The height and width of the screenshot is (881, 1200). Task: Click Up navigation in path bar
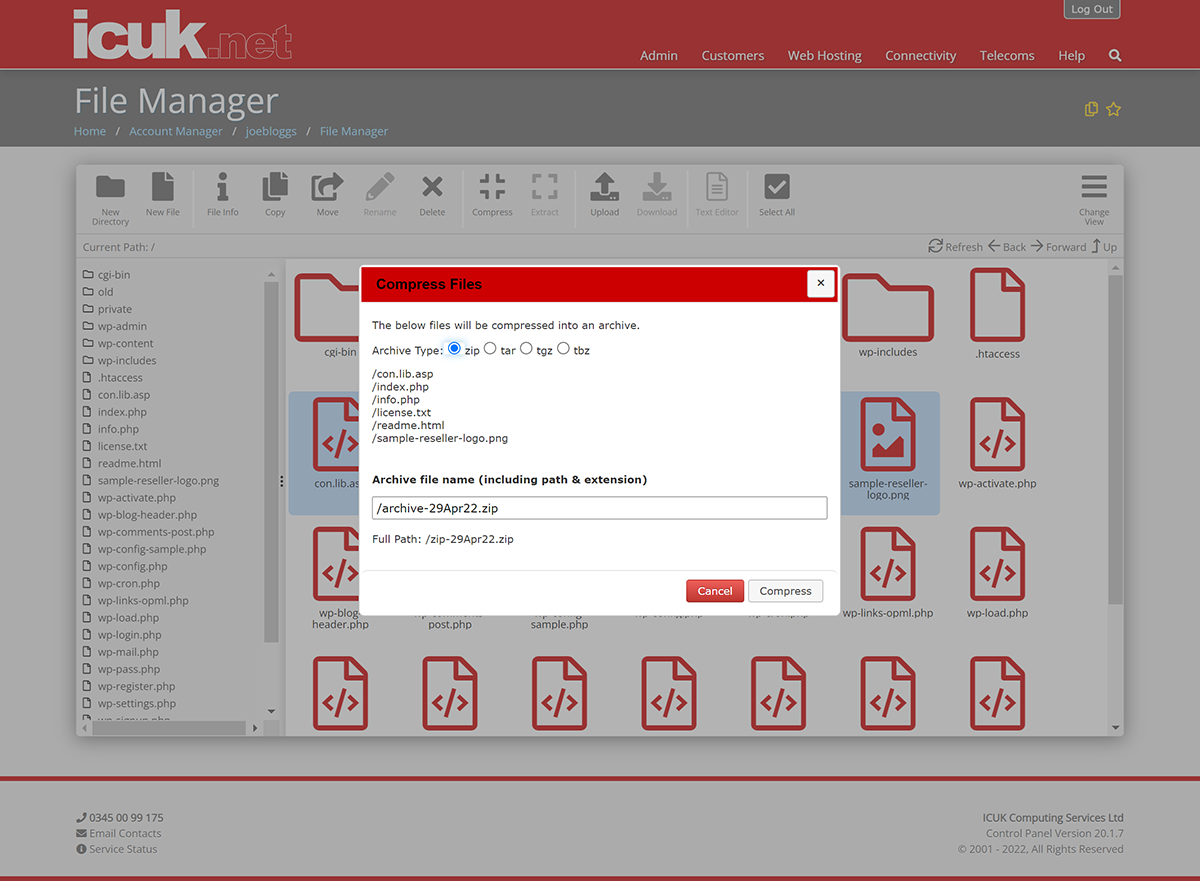[1104, 246]
